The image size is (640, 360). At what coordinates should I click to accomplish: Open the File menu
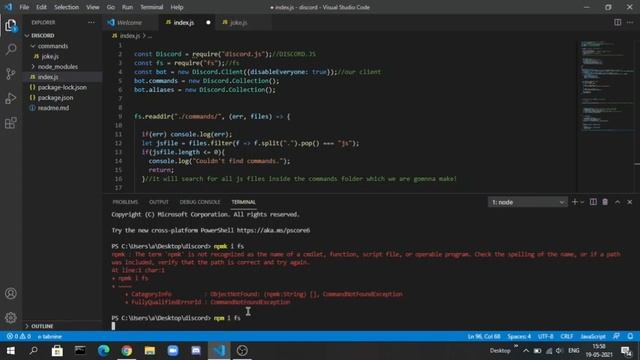point(24,7)
